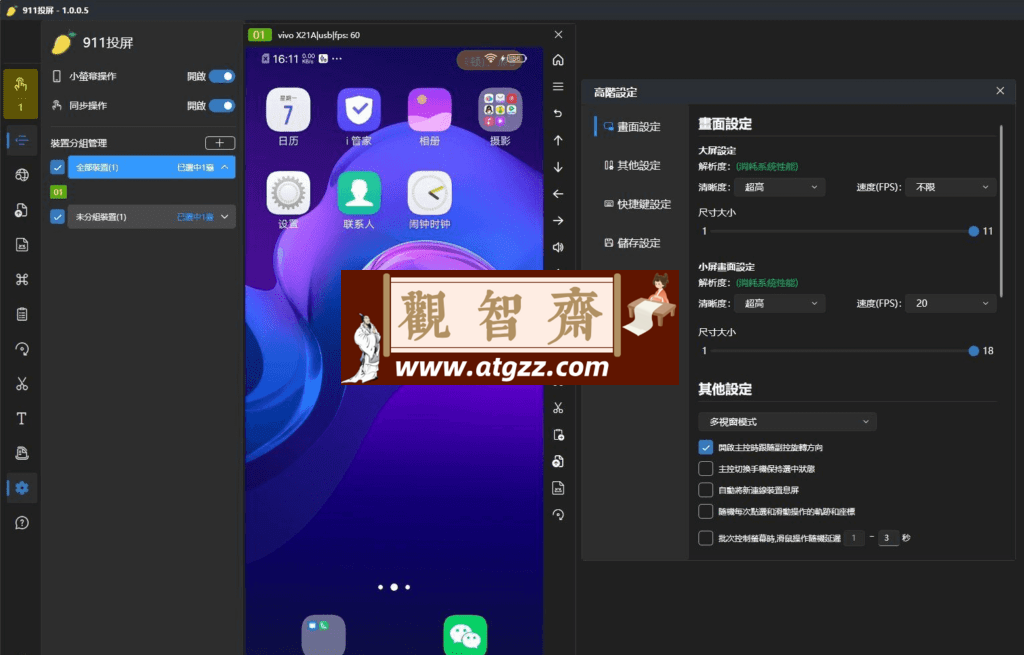Tap the home icon on phone toolbar
The height and width of the screenshot is (655, 1024).
[x=558, y=60]
